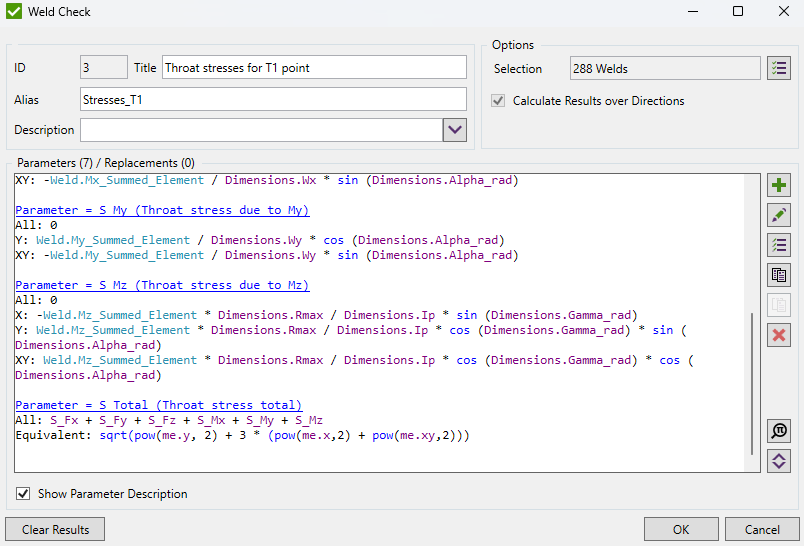This screenshot has width=804, height=546.
Task: Expand the Description dropdown arrow
Action: [455, 130]
